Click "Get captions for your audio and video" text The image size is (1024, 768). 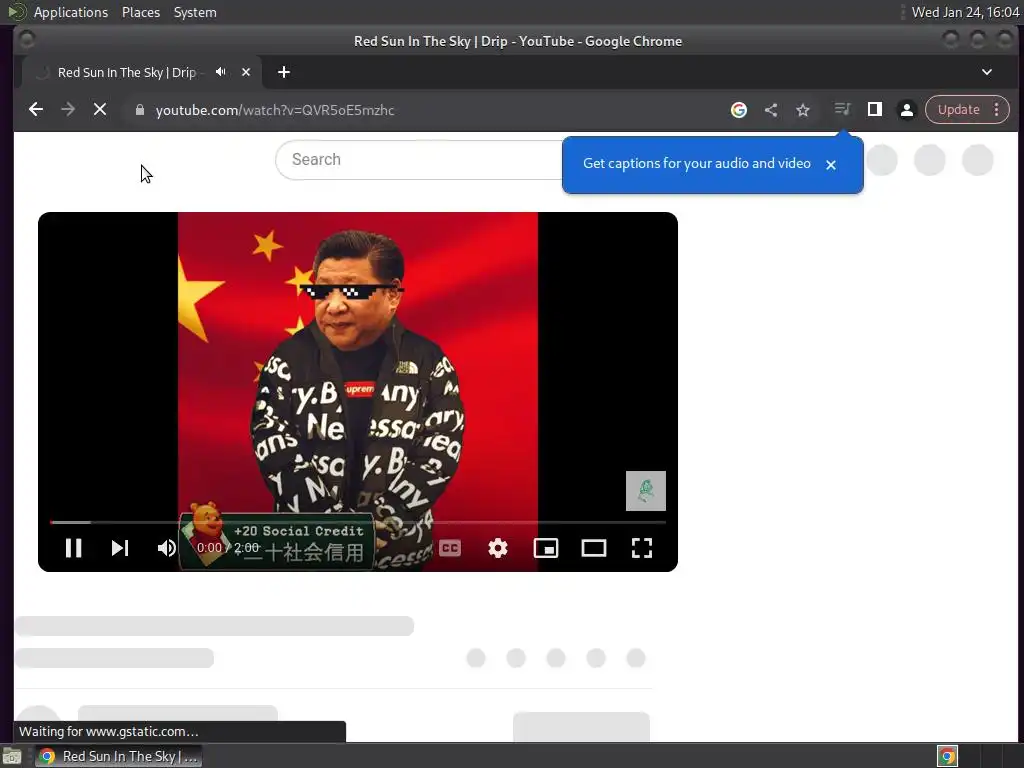point(697,163)
